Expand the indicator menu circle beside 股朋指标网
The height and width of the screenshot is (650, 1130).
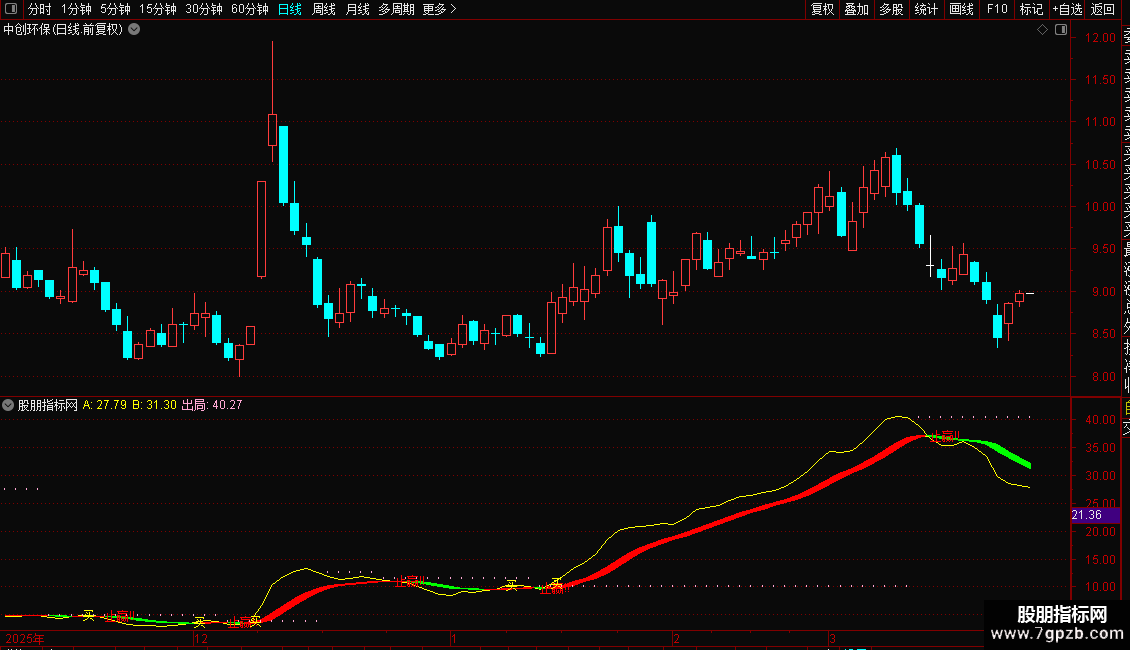pos(8,405)
